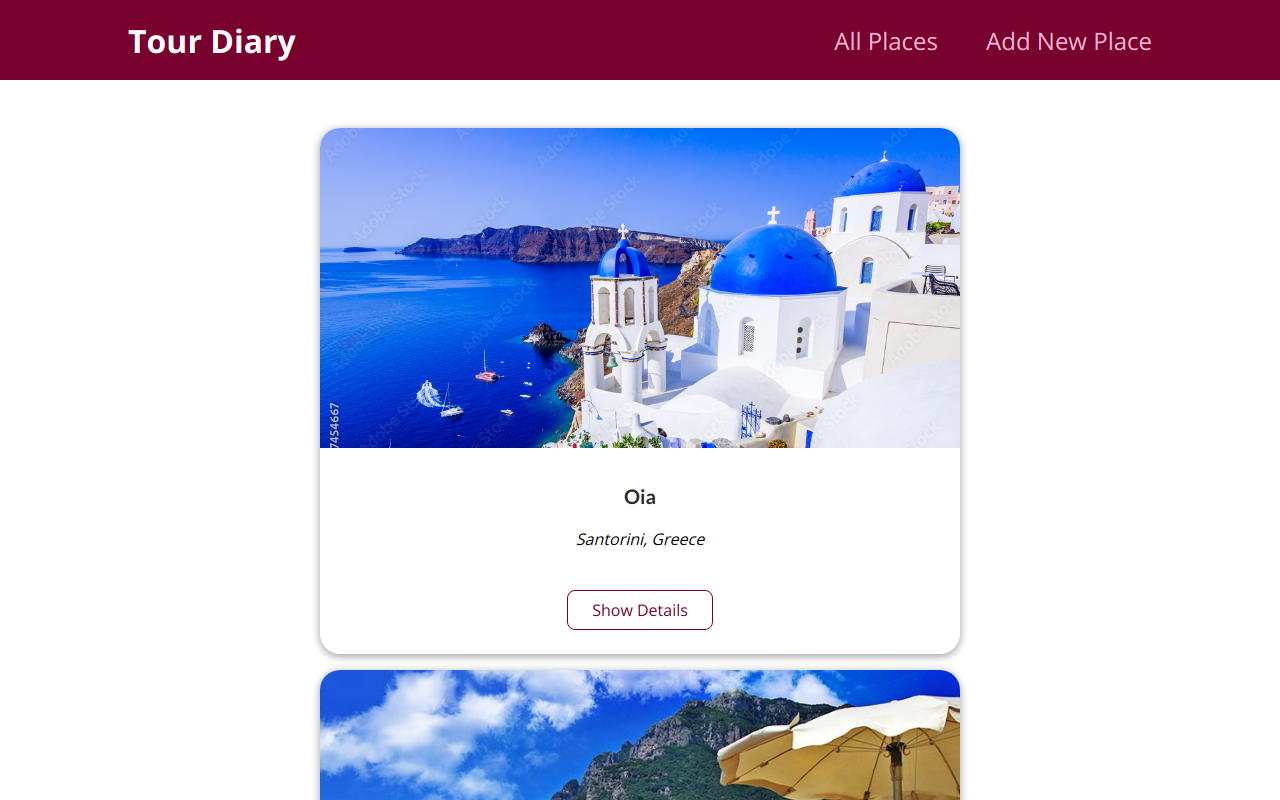Open the second card's beach umbrella photo
Viewport: 1280px width, 800px height.
(640, 735)
